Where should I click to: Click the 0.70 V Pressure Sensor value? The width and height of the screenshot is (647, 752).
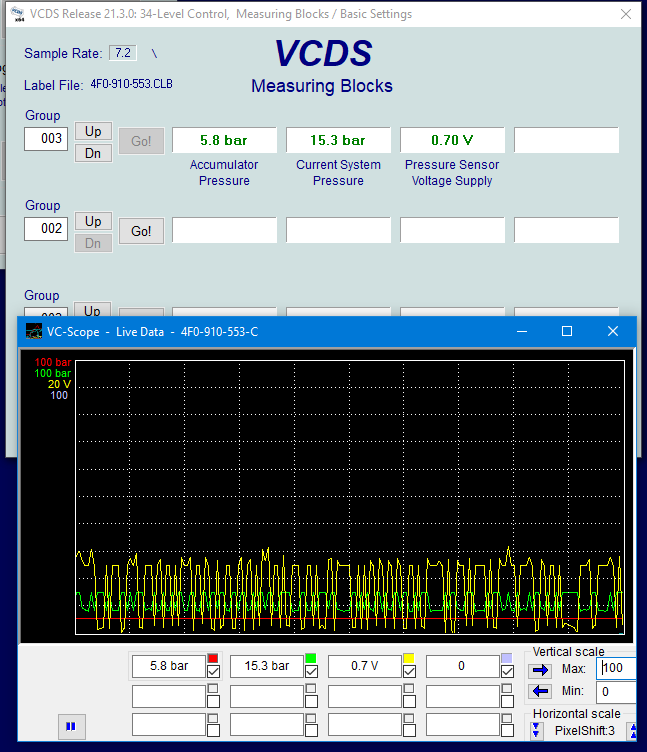tap(452, 140)
